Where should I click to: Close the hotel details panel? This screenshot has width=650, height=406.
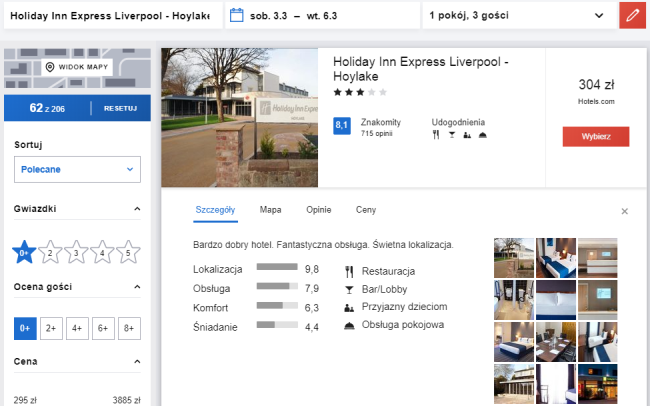pos(625,211)
